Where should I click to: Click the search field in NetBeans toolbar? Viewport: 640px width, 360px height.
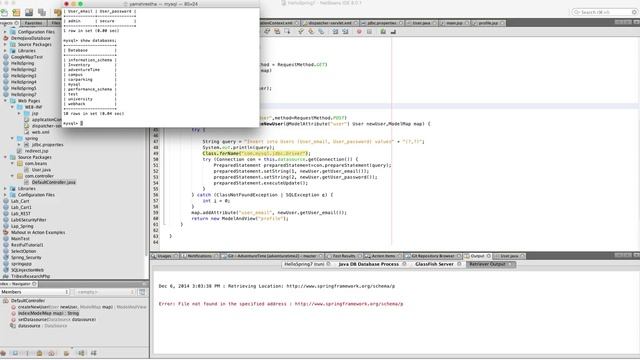coord(605,12)
